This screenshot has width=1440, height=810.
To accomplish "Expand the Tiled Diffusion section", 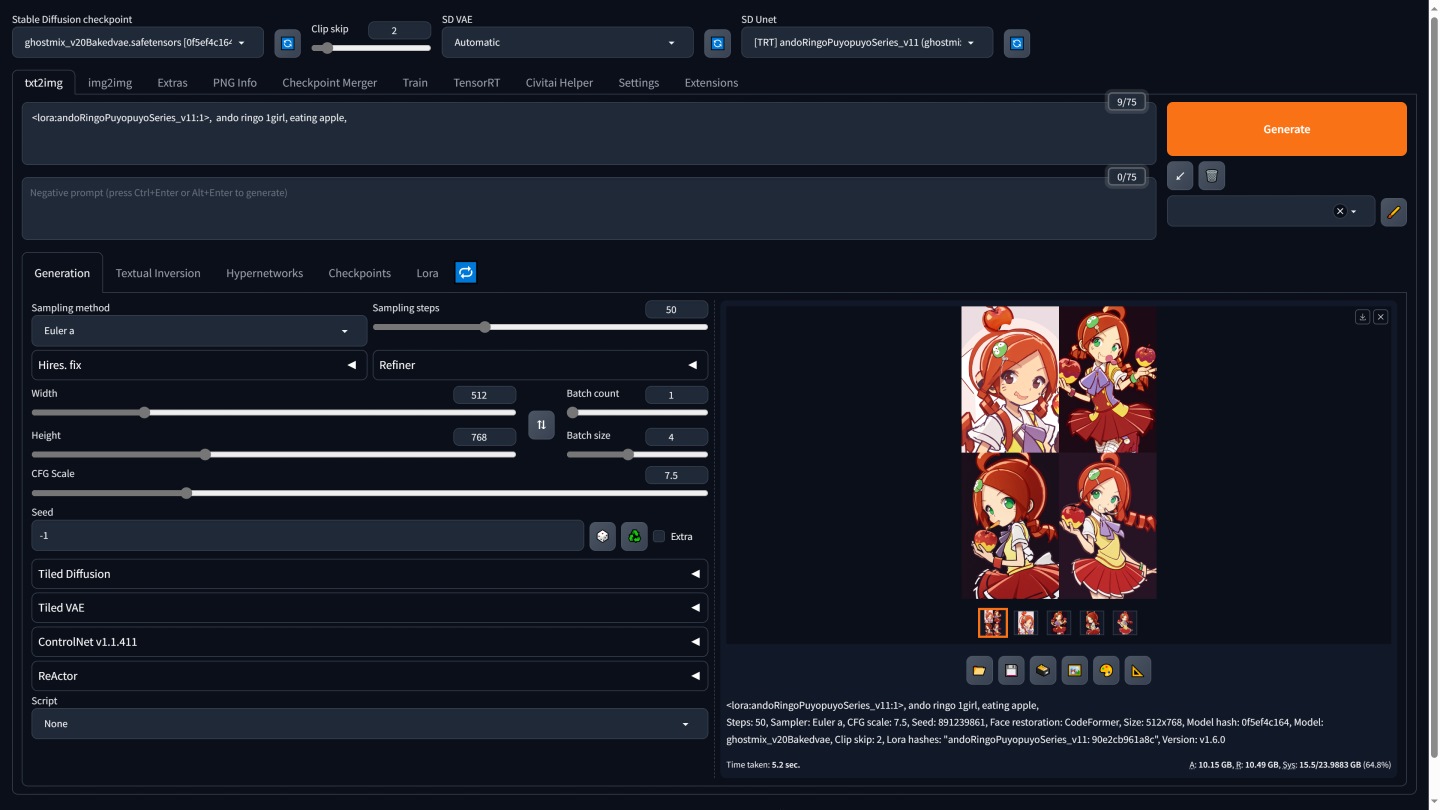I will point(369,574).
